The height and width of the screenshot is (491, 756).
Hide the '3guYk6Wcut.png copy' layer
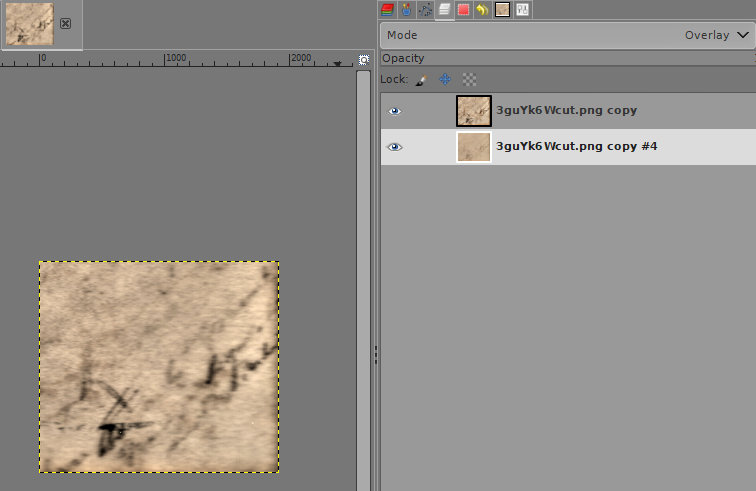[x=395, y=111]
